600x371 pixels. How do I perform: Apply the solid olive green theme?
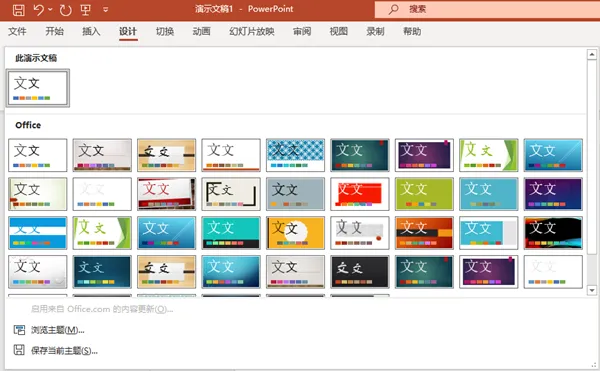tap(424, 194)
